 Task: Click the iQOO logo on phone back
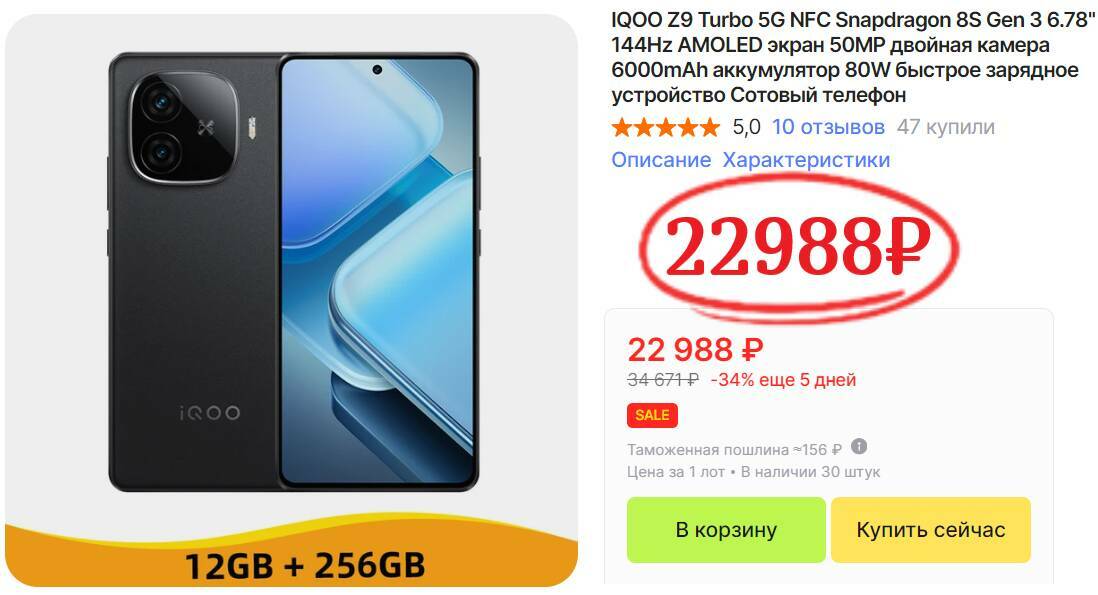[209, 413]
